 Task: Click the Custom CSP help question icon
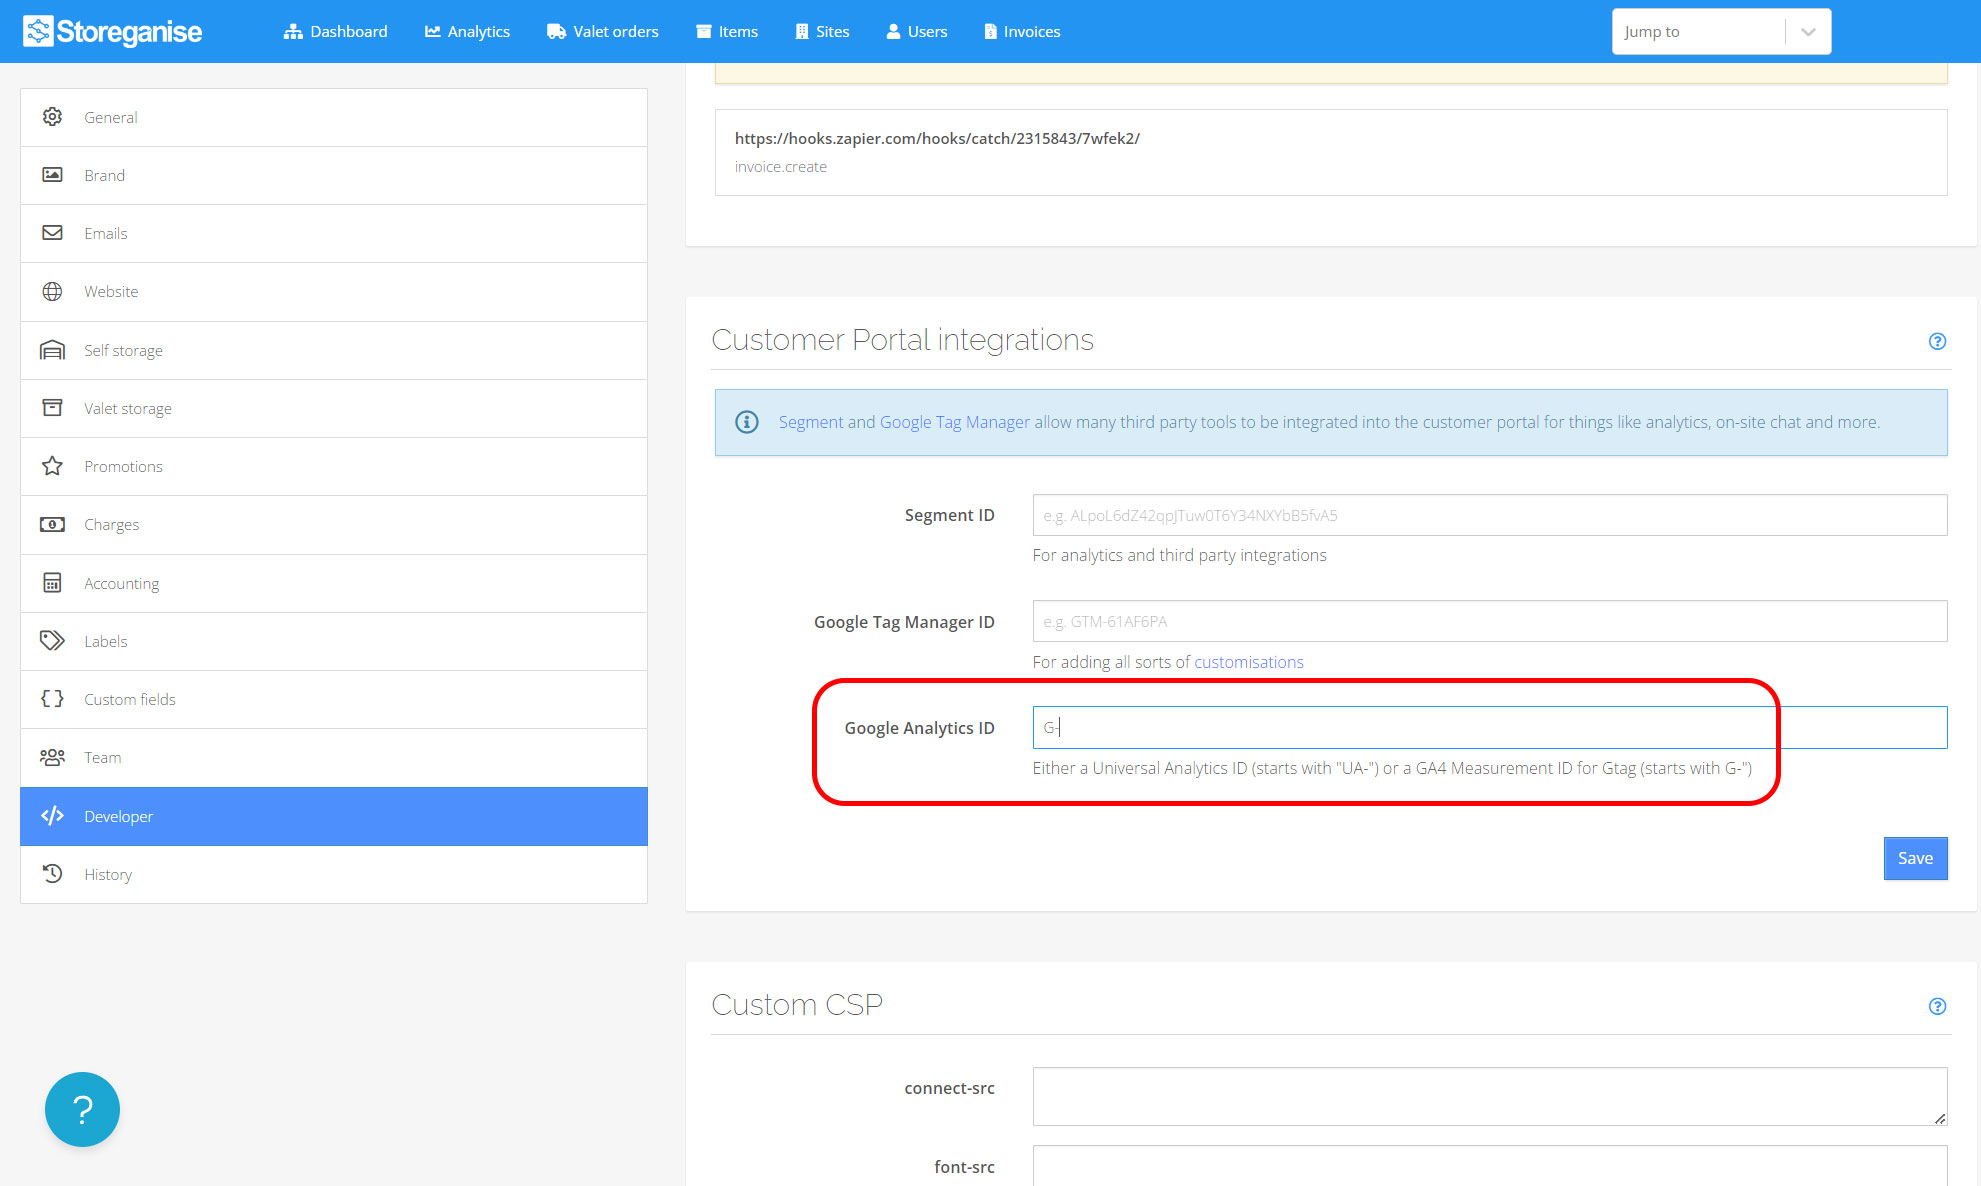pyautogui.click(x=1937, y=1006)
